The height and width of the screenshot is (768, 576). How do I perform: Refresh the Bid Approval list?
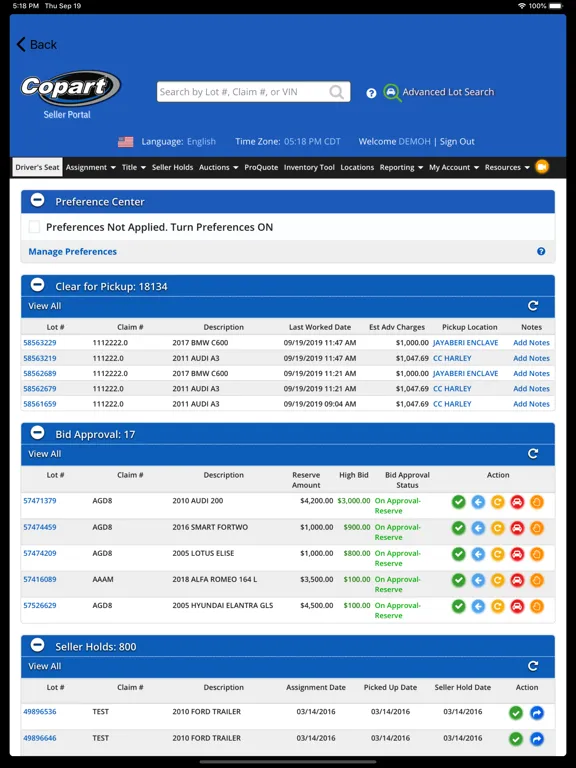pyautogui.click(x=533, y=454)
